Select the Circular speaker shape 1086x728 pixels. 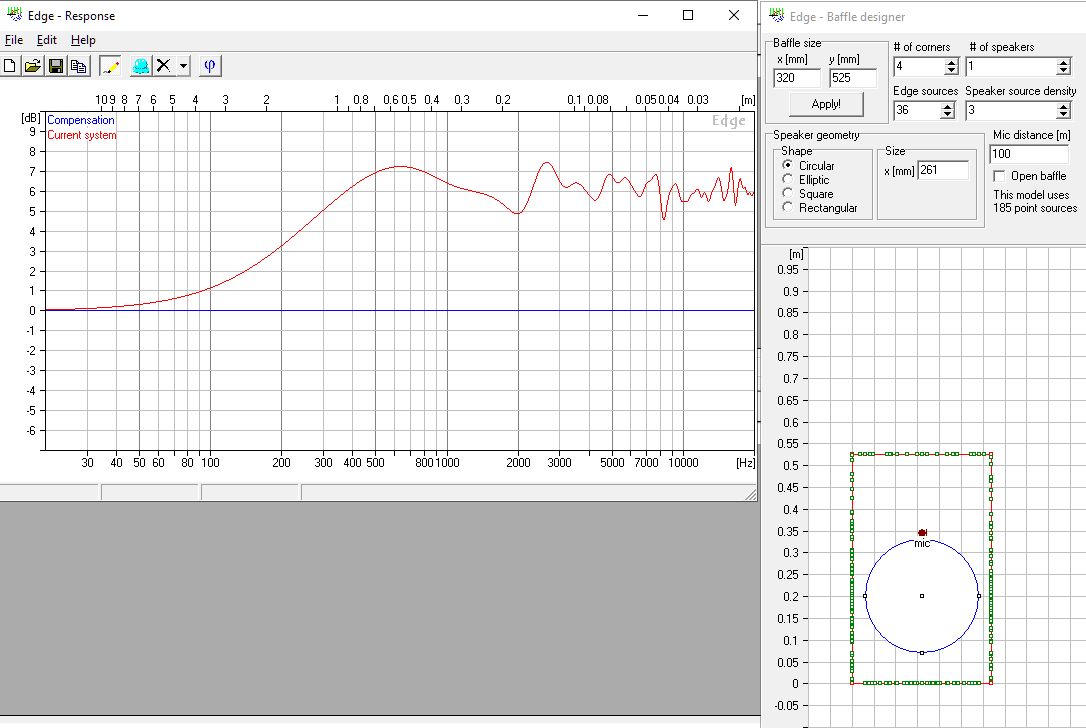[x=787, y=166]
